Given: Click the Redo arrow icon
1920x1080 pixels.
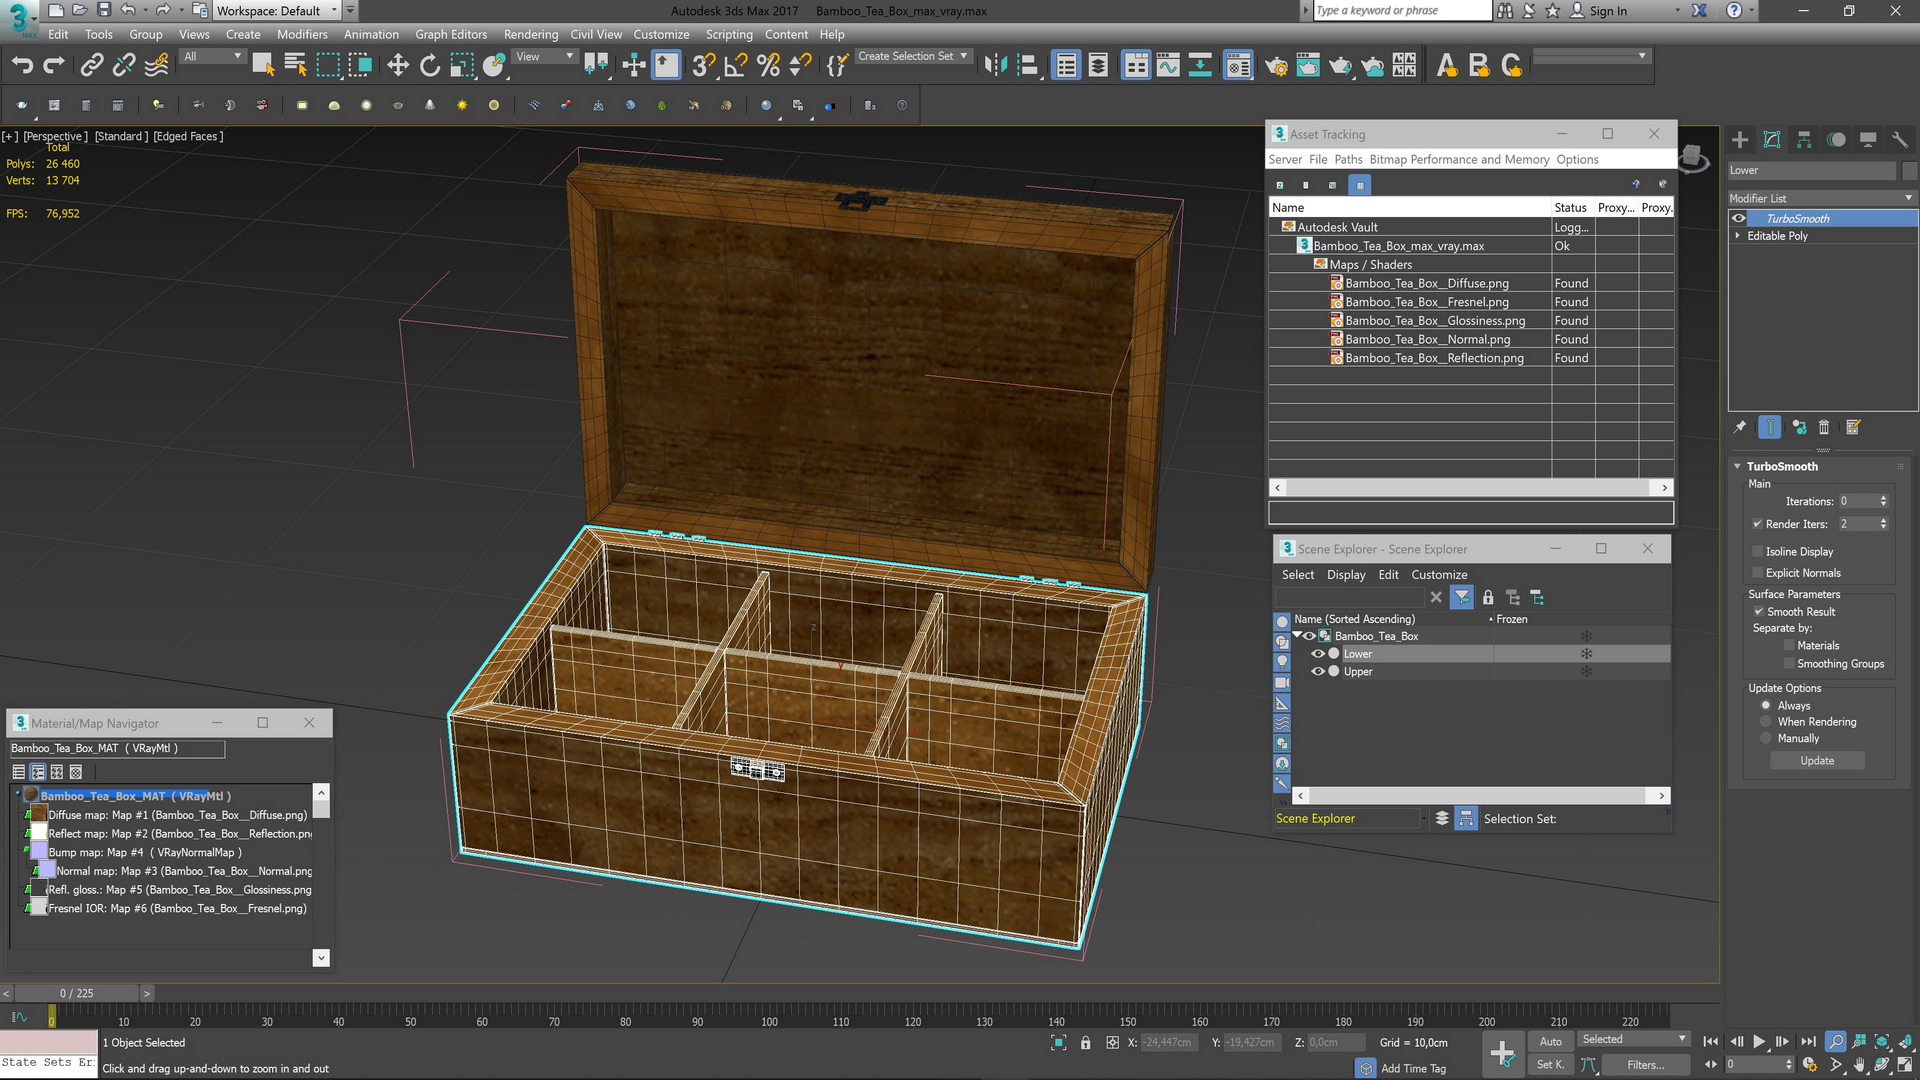Looking at the screenshot, I should point(54,66).
